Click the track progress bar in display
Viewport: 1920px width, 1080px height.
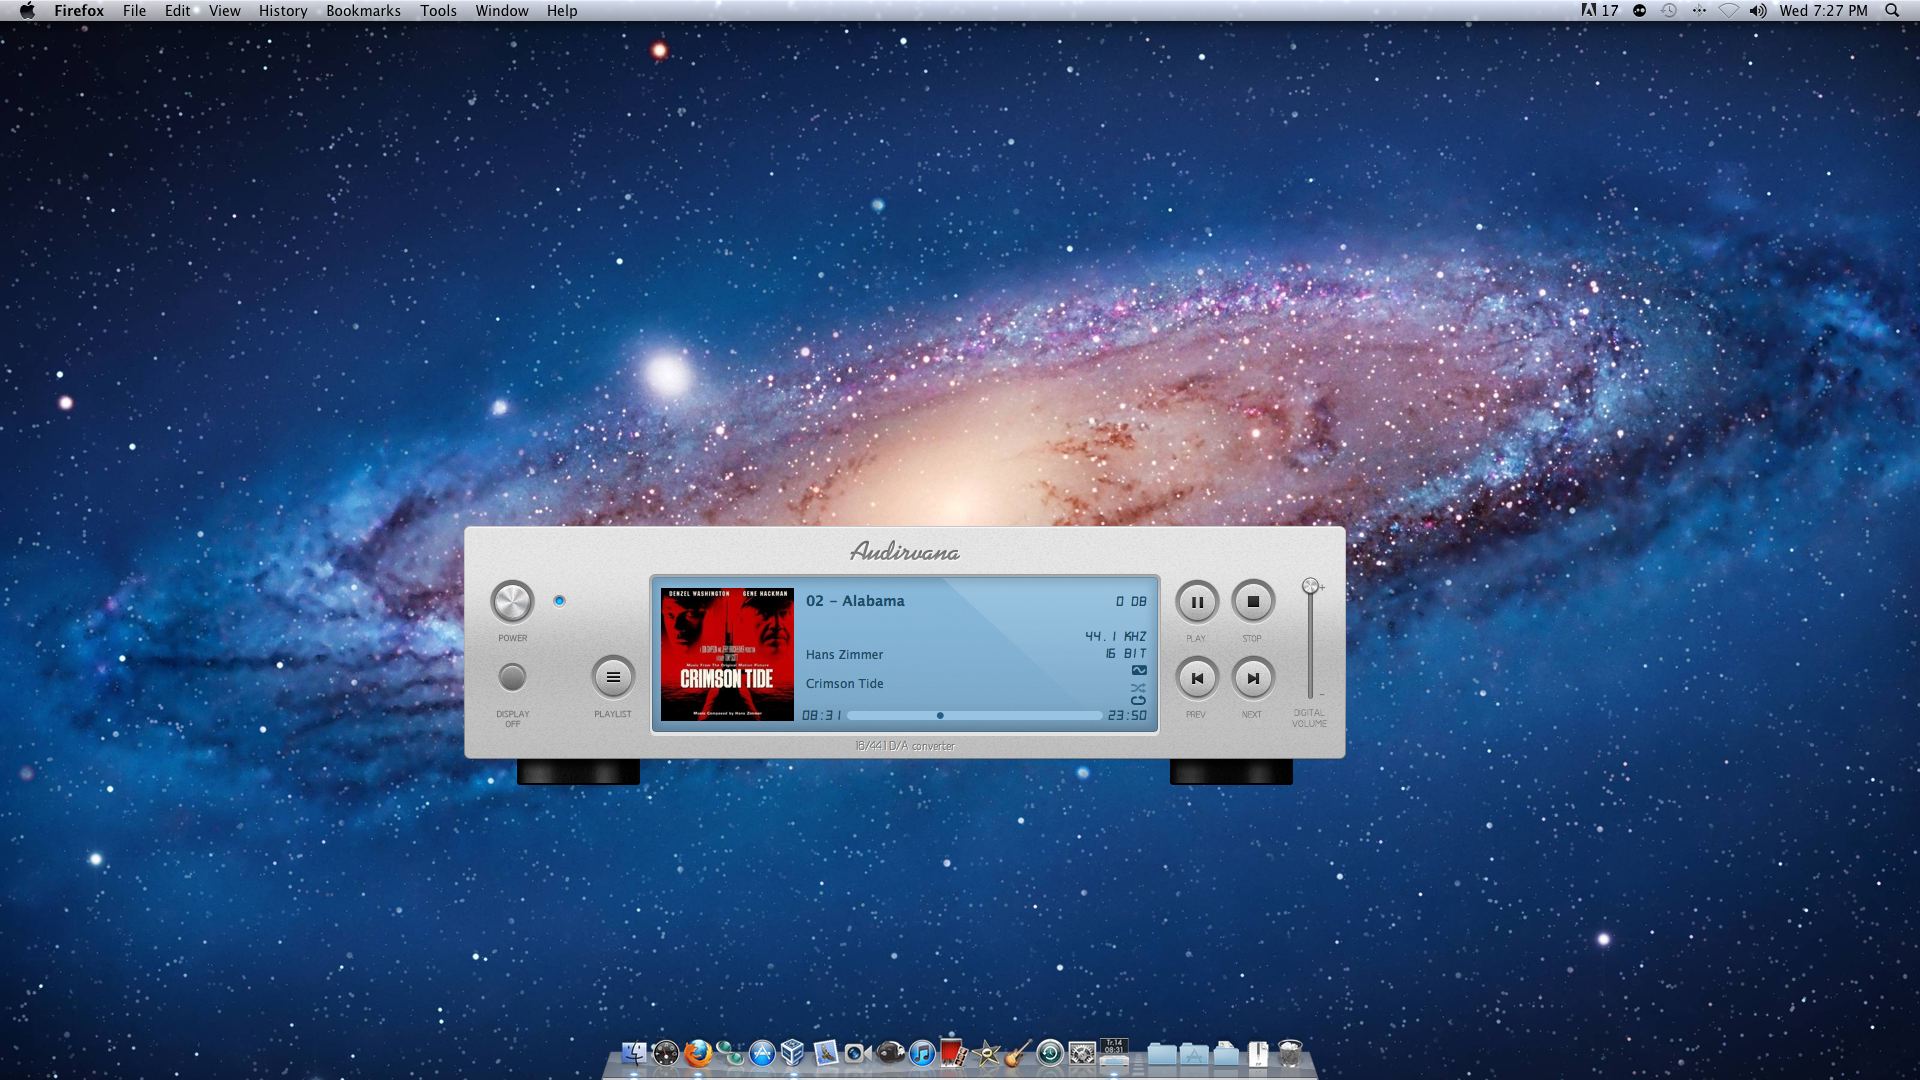point(974,715)
